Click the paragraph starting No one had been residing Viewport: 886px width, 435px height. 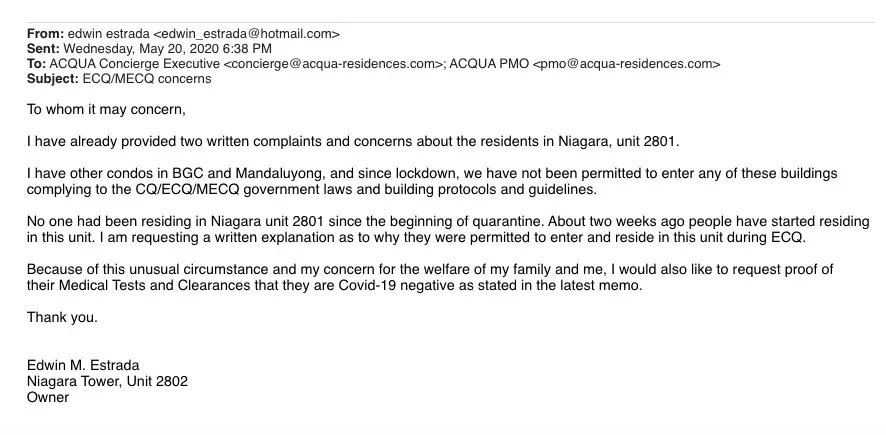448,229
